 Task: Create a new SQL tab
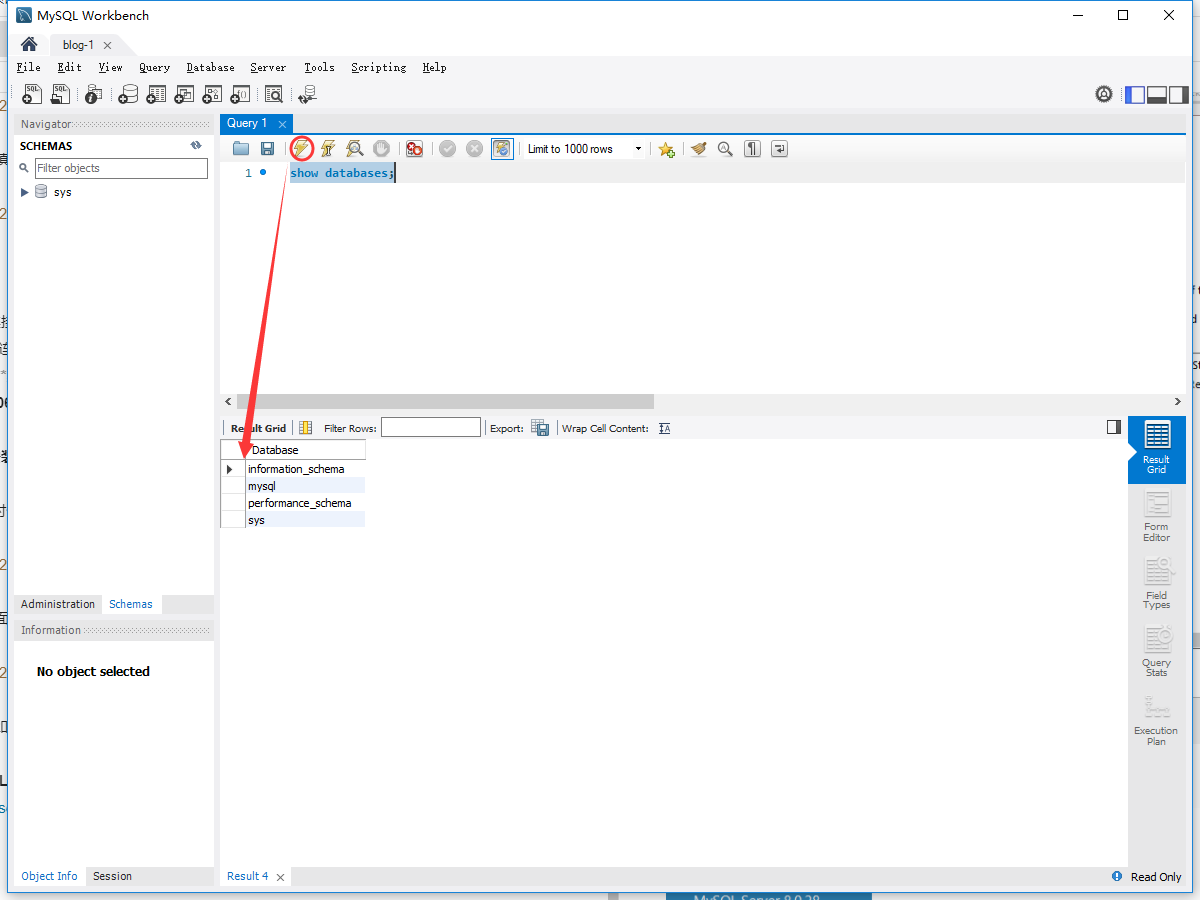33,94
